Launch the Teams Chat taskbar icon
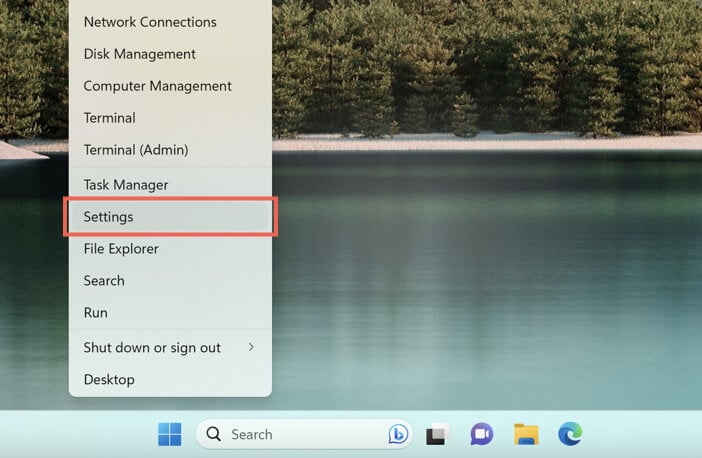702x458 pixels. [482, 434]
